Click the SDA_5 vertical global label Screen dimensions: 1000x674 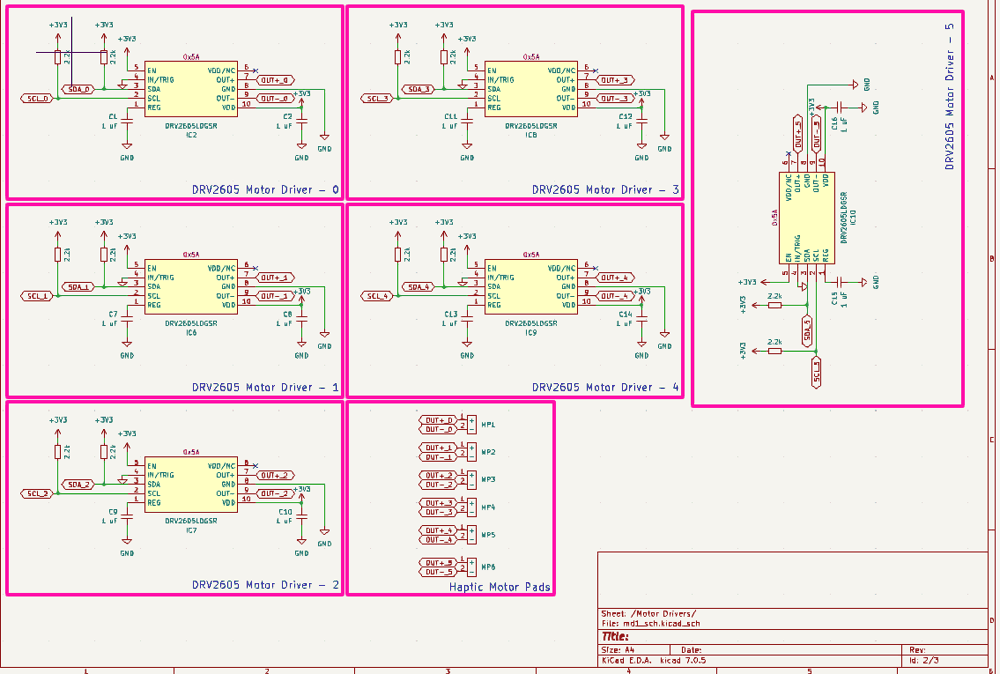coord(807,330)
